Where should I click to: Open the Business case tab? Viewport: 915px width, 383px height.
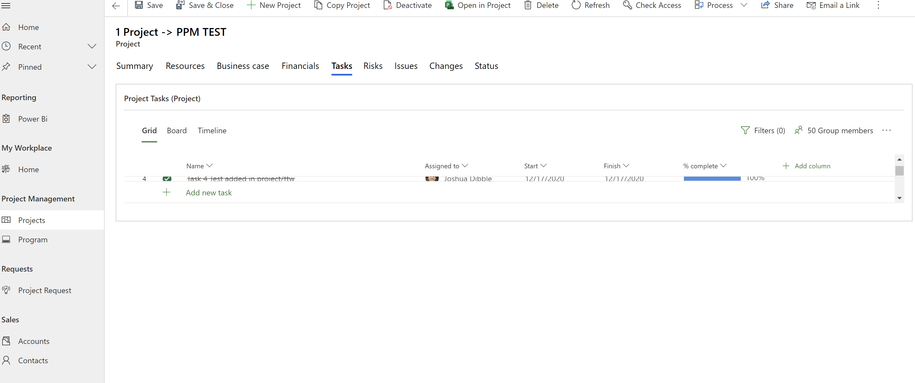[x=243, y=66]
